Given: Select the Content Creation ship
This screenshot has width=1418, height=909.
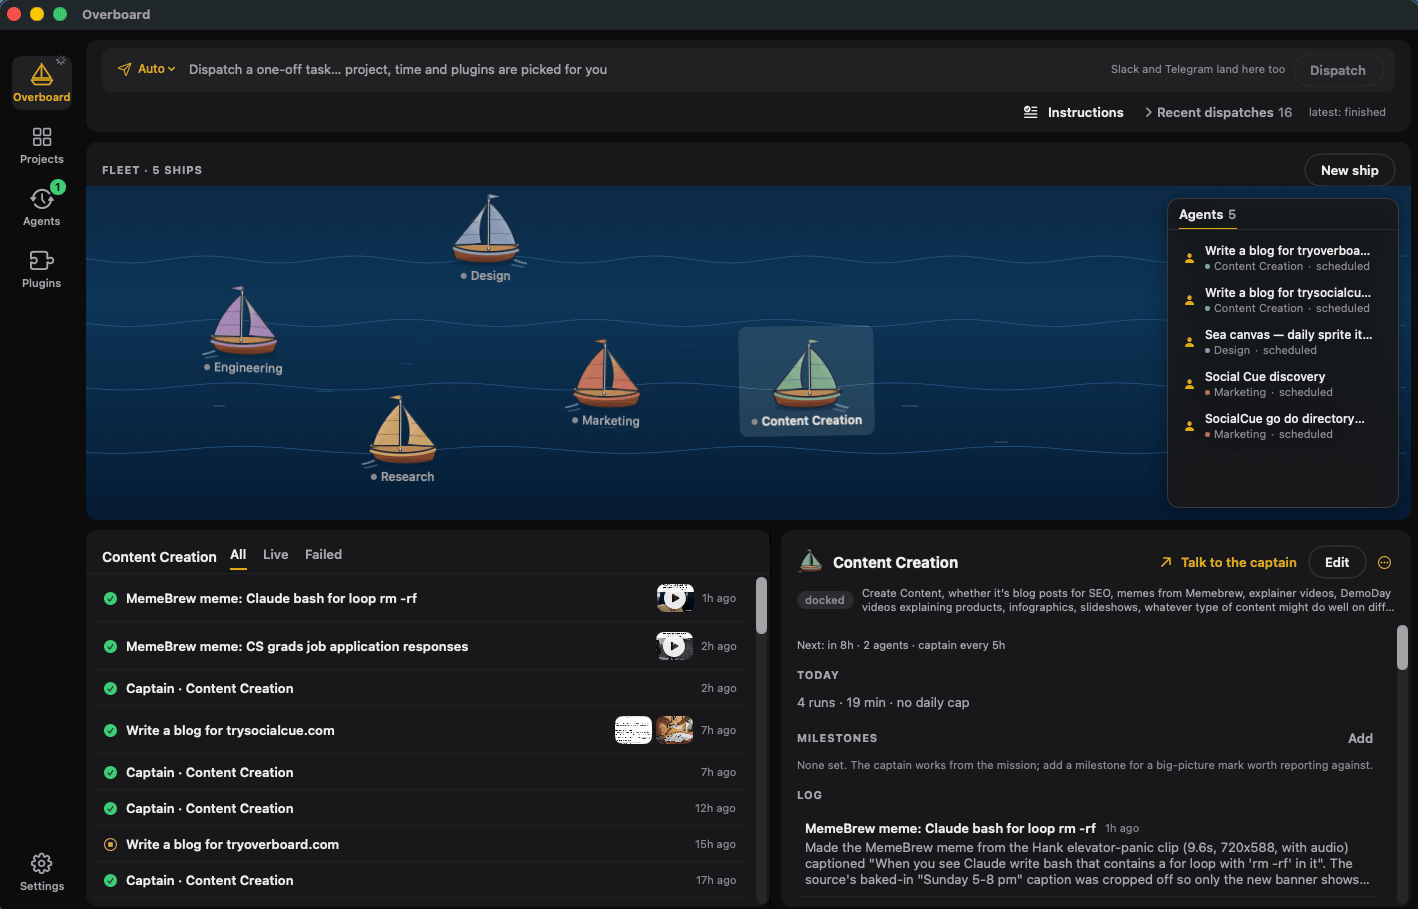Looking at the screenshot, I should click(807, 381).
